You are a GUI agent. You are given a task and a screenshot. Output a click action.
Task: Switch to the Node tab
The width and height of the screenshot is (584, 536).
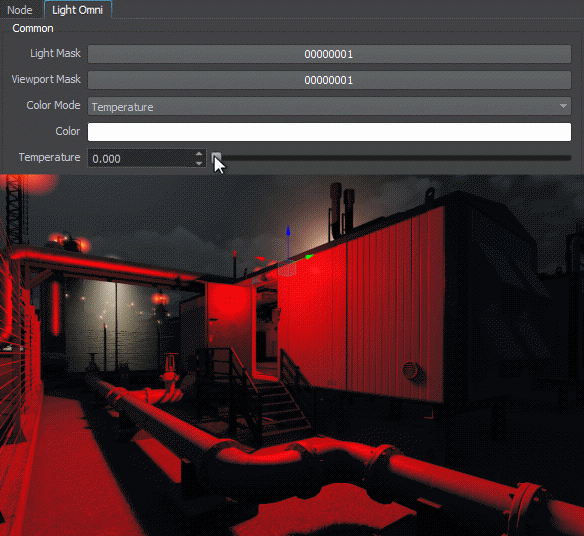click(x=20, y=10)
